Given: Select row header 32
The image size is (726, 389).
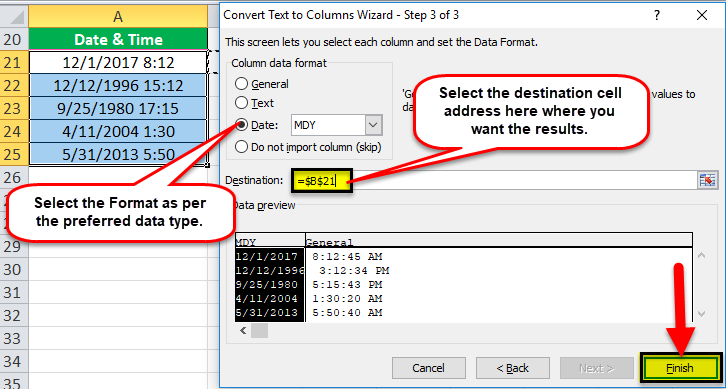Looking at the screenshot, I should [x=14, y=316].
